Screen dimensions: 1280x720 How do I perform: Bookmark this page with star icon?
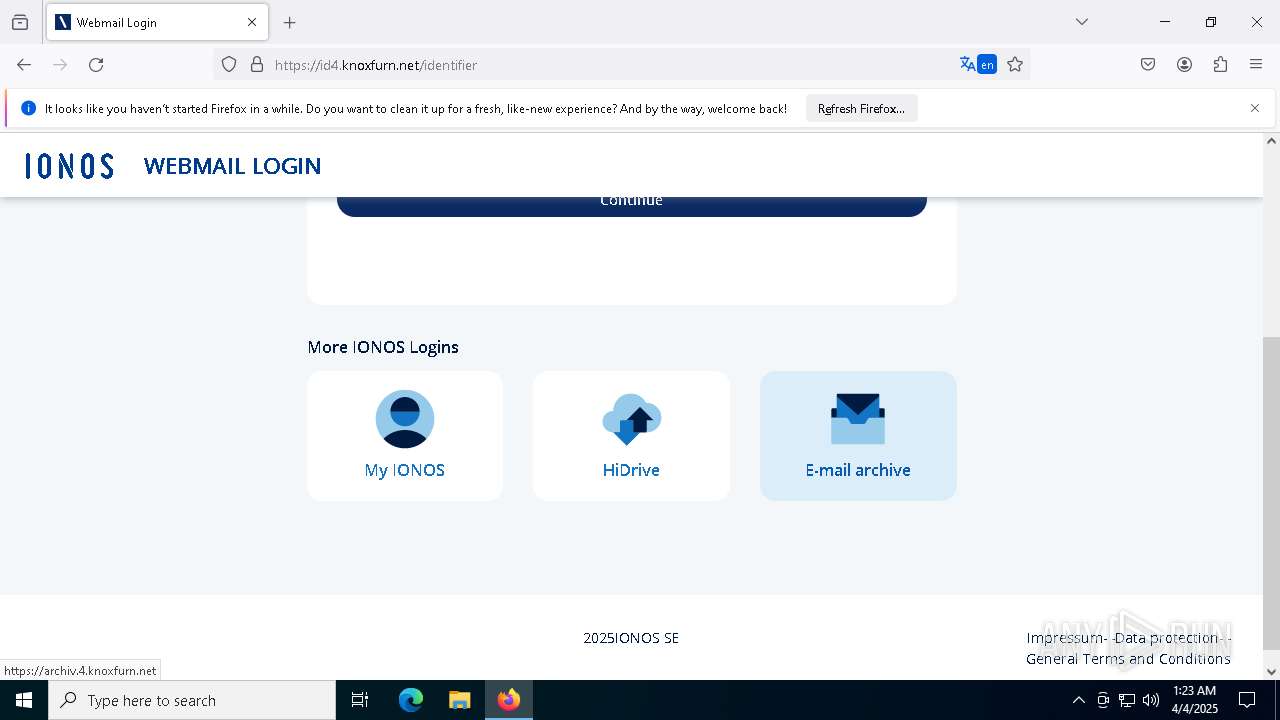pyautogui.click(x=1015, y=65)
